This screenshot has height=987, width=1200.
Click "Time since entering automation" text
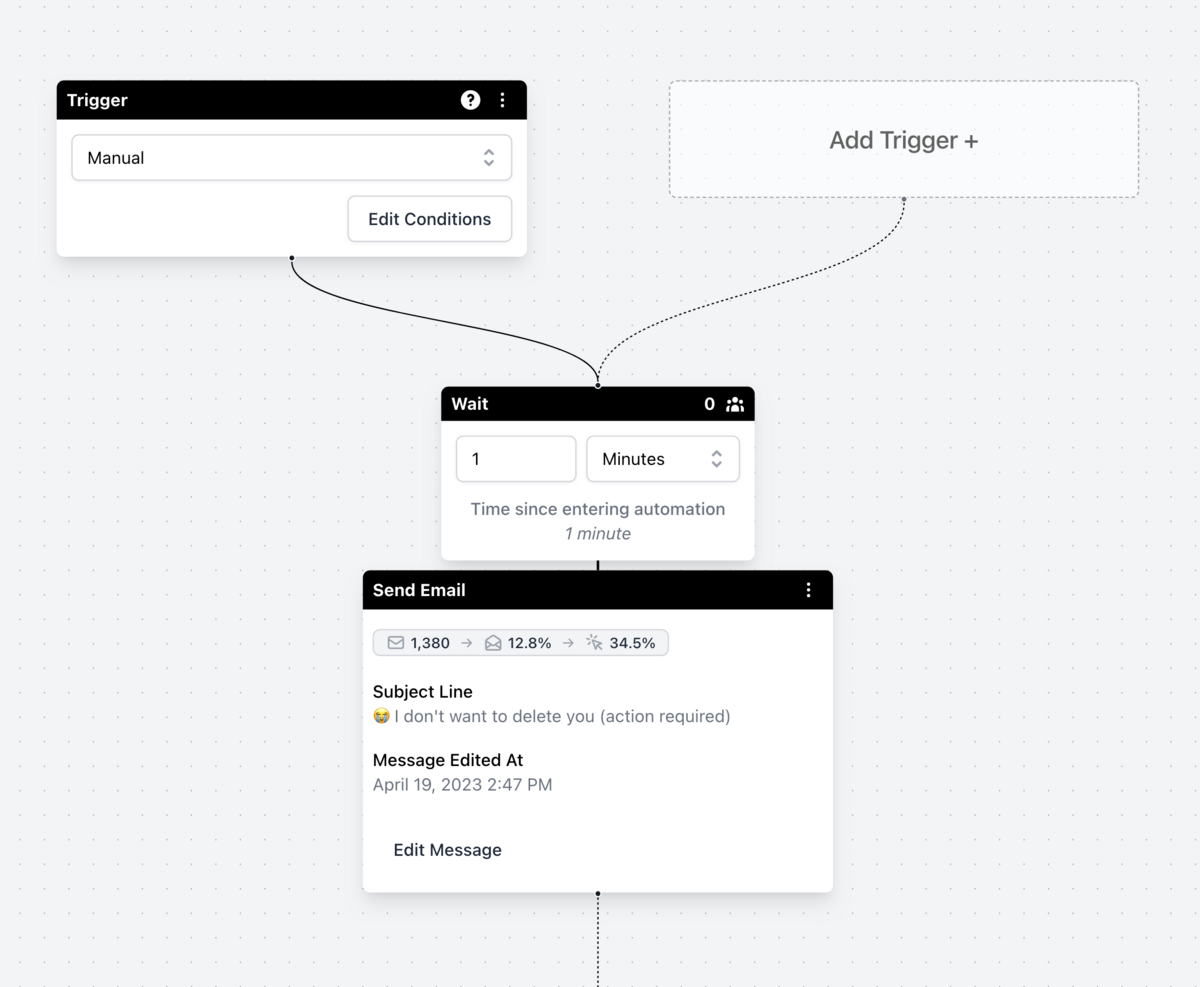tap(598, 509)
